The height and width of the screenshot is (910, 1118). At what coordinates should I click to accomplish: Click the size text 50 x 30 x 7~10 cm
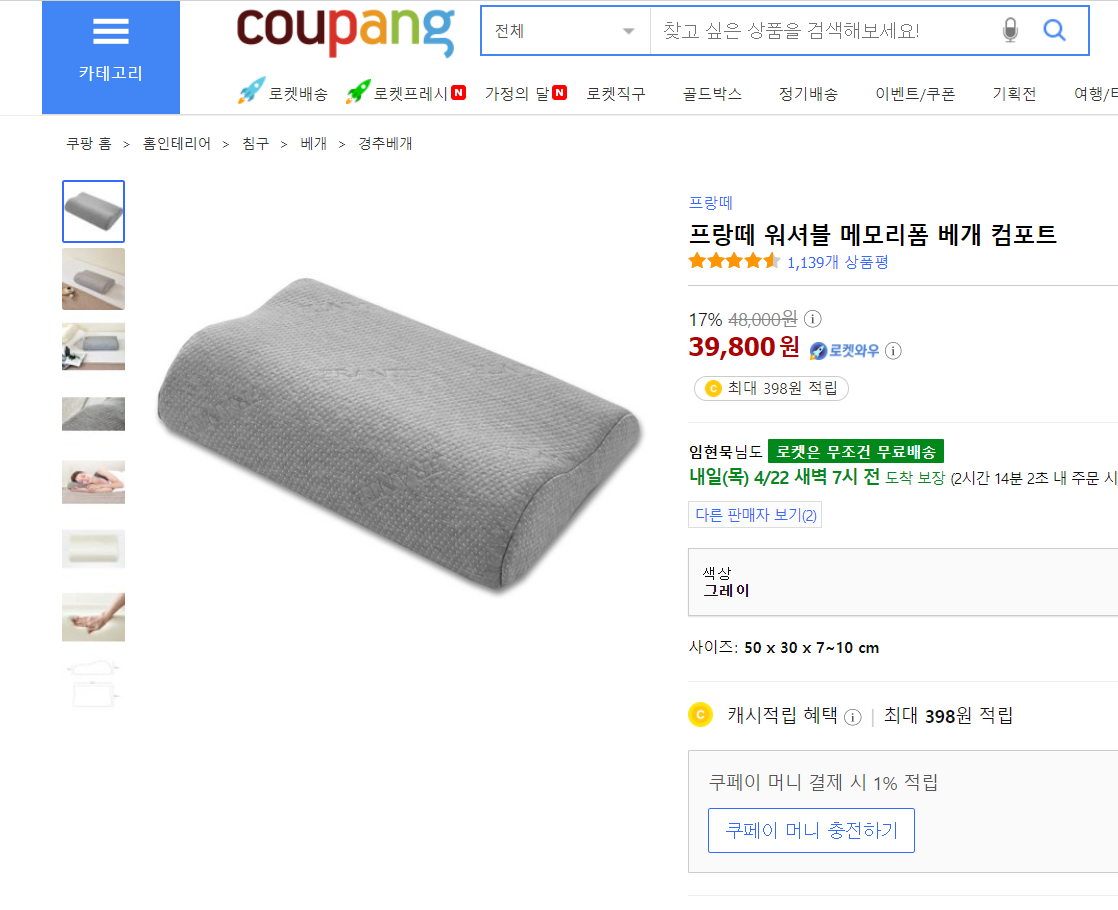(811, 648)
